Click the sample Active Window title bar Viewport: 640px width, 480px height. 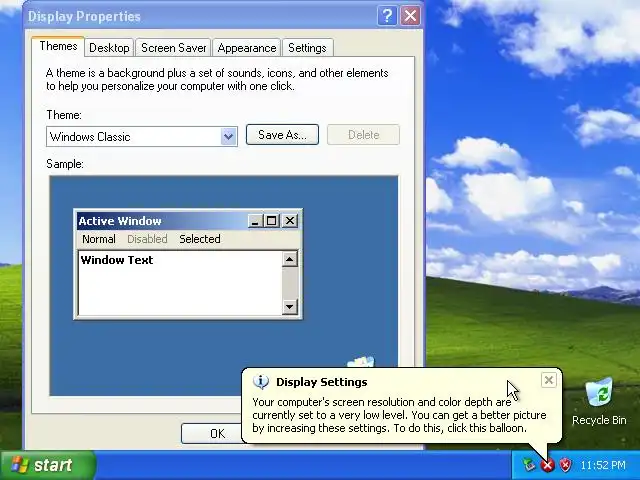162,221
